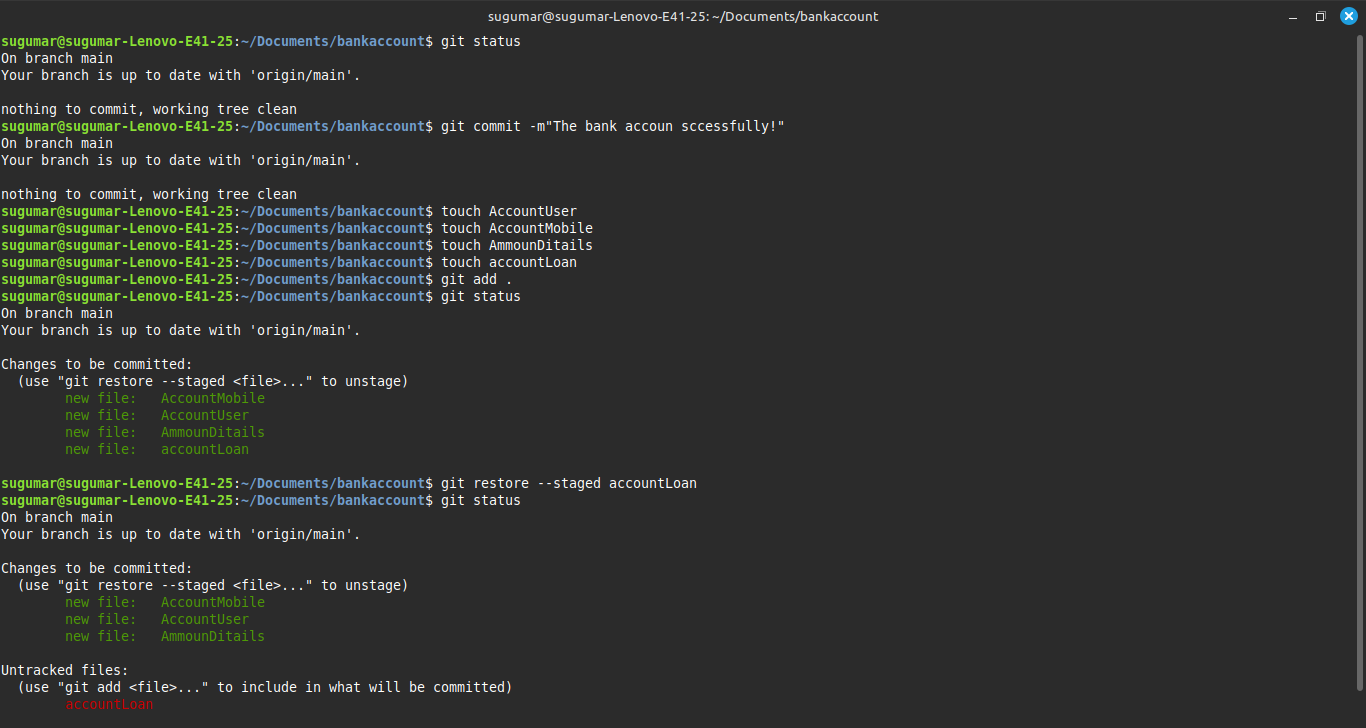Click the 'touch AmmounDitails' command
1366x728 pixels.
click(517, 245)
